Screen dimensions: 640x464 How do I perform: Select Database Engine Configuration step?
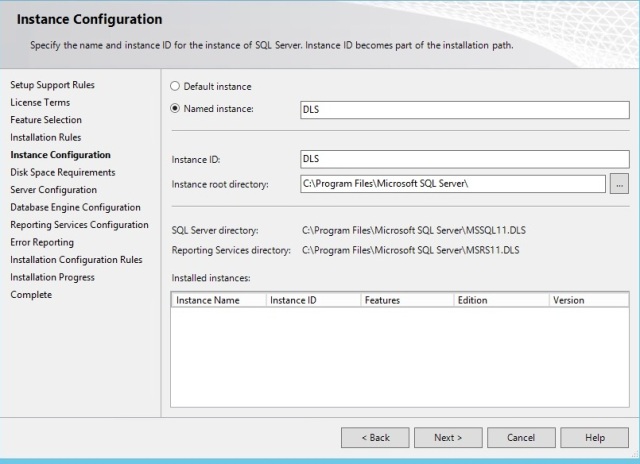click(x=76, y=208)
